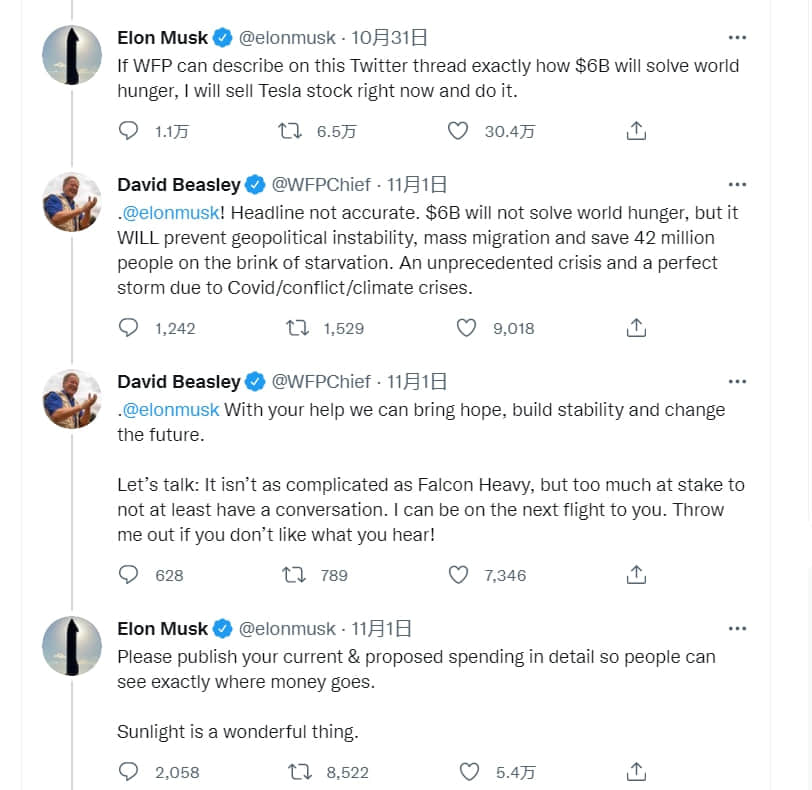Open David Beasley's avatar on 'Let's talk' tweet

pos(72,399)
